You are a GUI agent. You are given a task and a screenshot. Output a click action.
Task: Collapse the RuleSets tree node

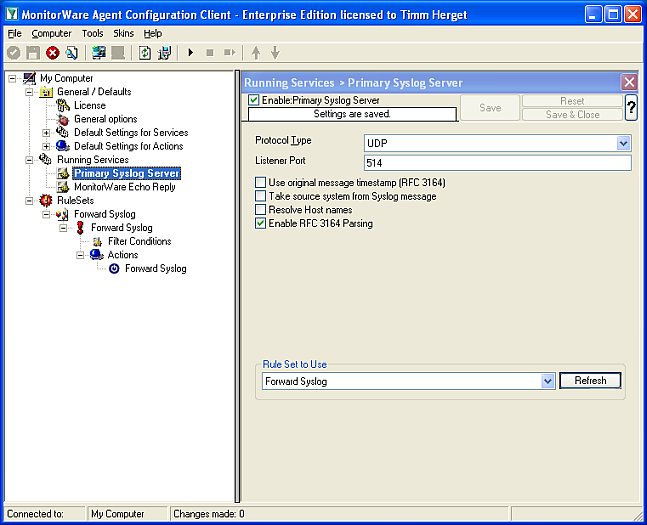click(x=29, y=201)
